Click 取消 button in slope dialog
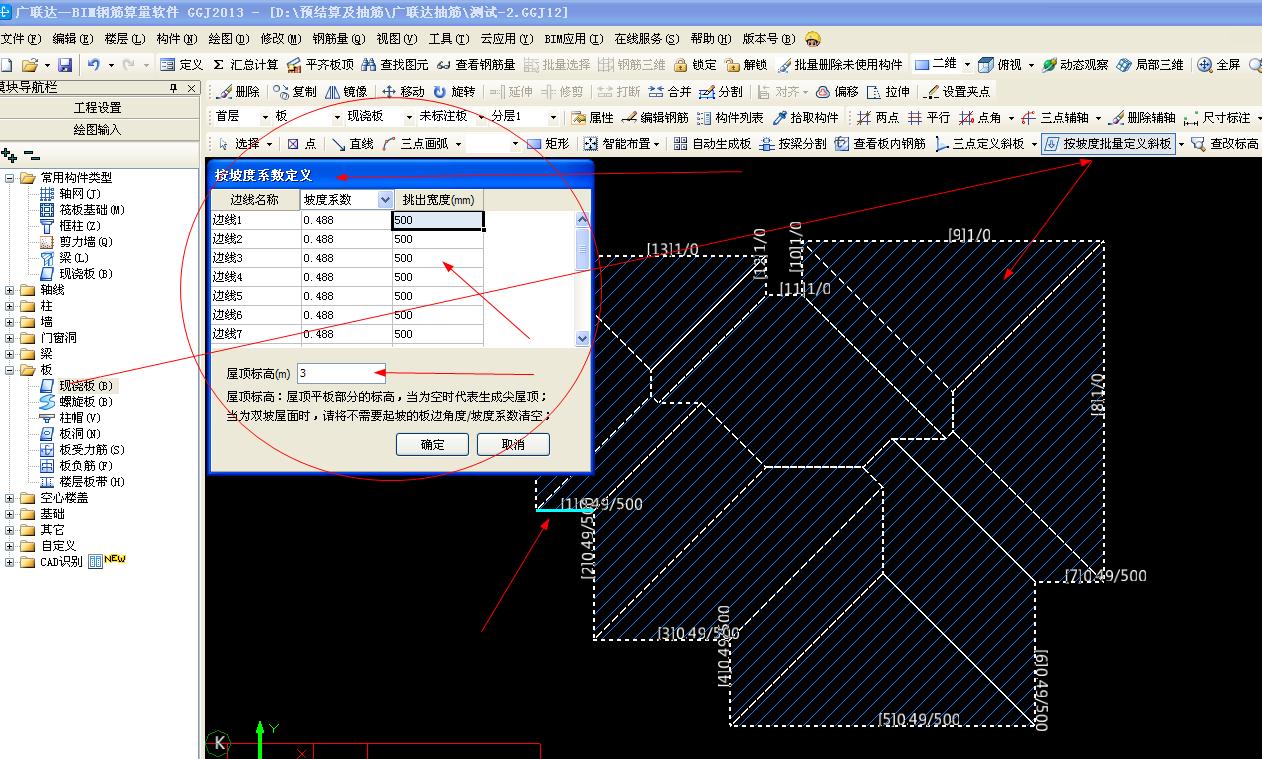The height and width of the screenshot is (759, 1262). pyautogui.click(x=513, y=445)
